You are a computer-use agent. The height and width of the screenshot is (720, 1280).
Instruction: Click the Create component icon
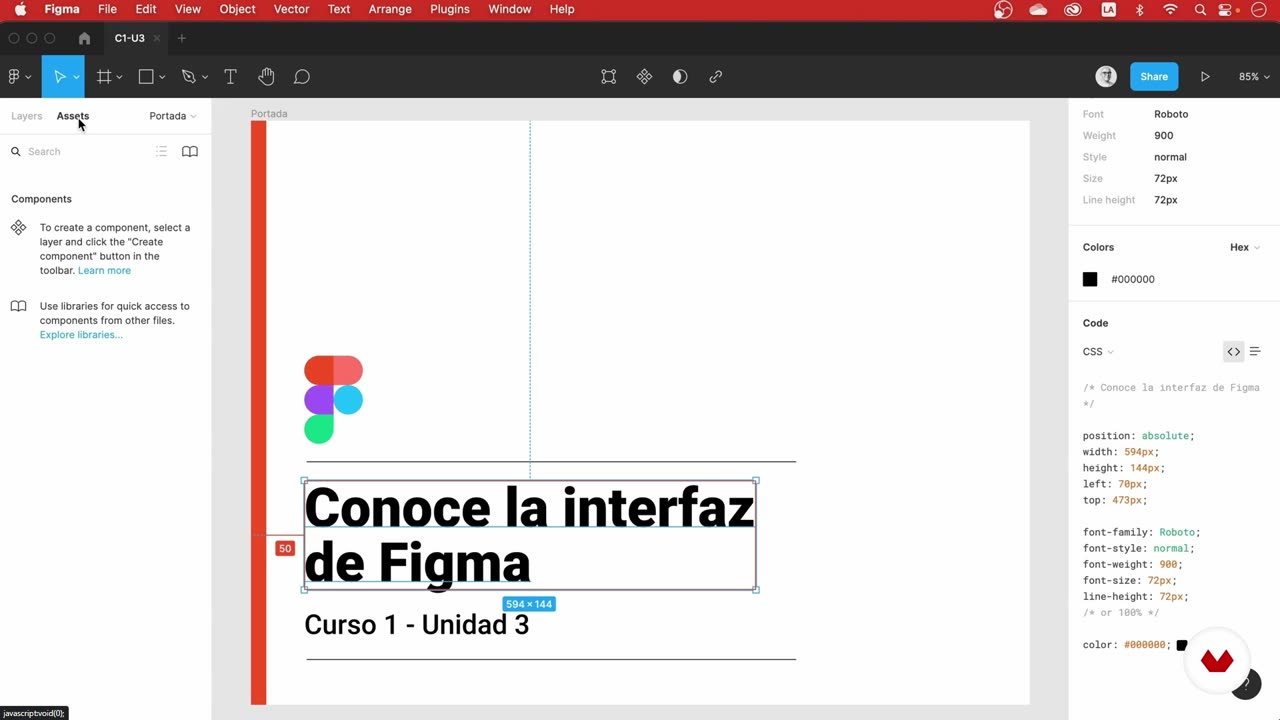point(644,76)
